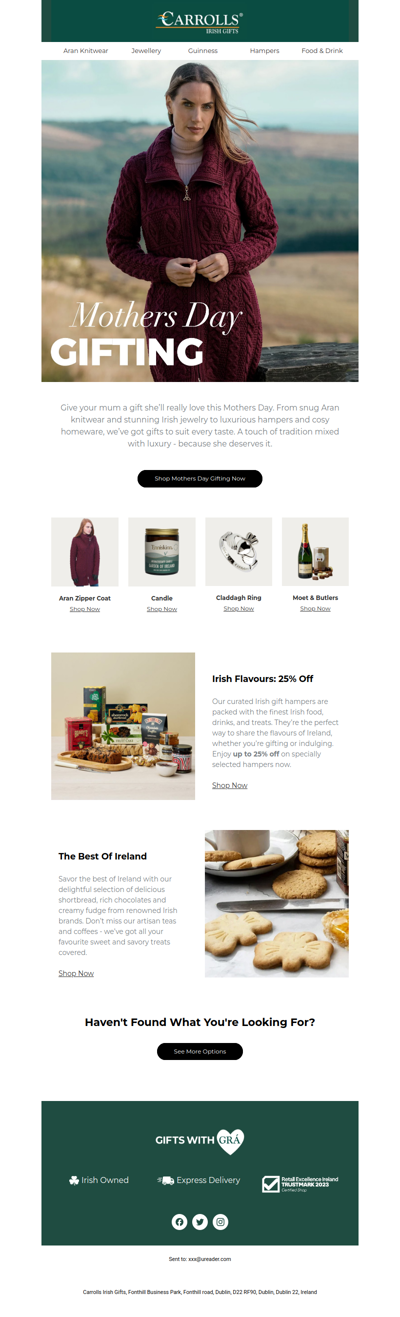Screen dimensions: 400x1317
Task: Click the See More Options button
Action: click(200, 1051)
